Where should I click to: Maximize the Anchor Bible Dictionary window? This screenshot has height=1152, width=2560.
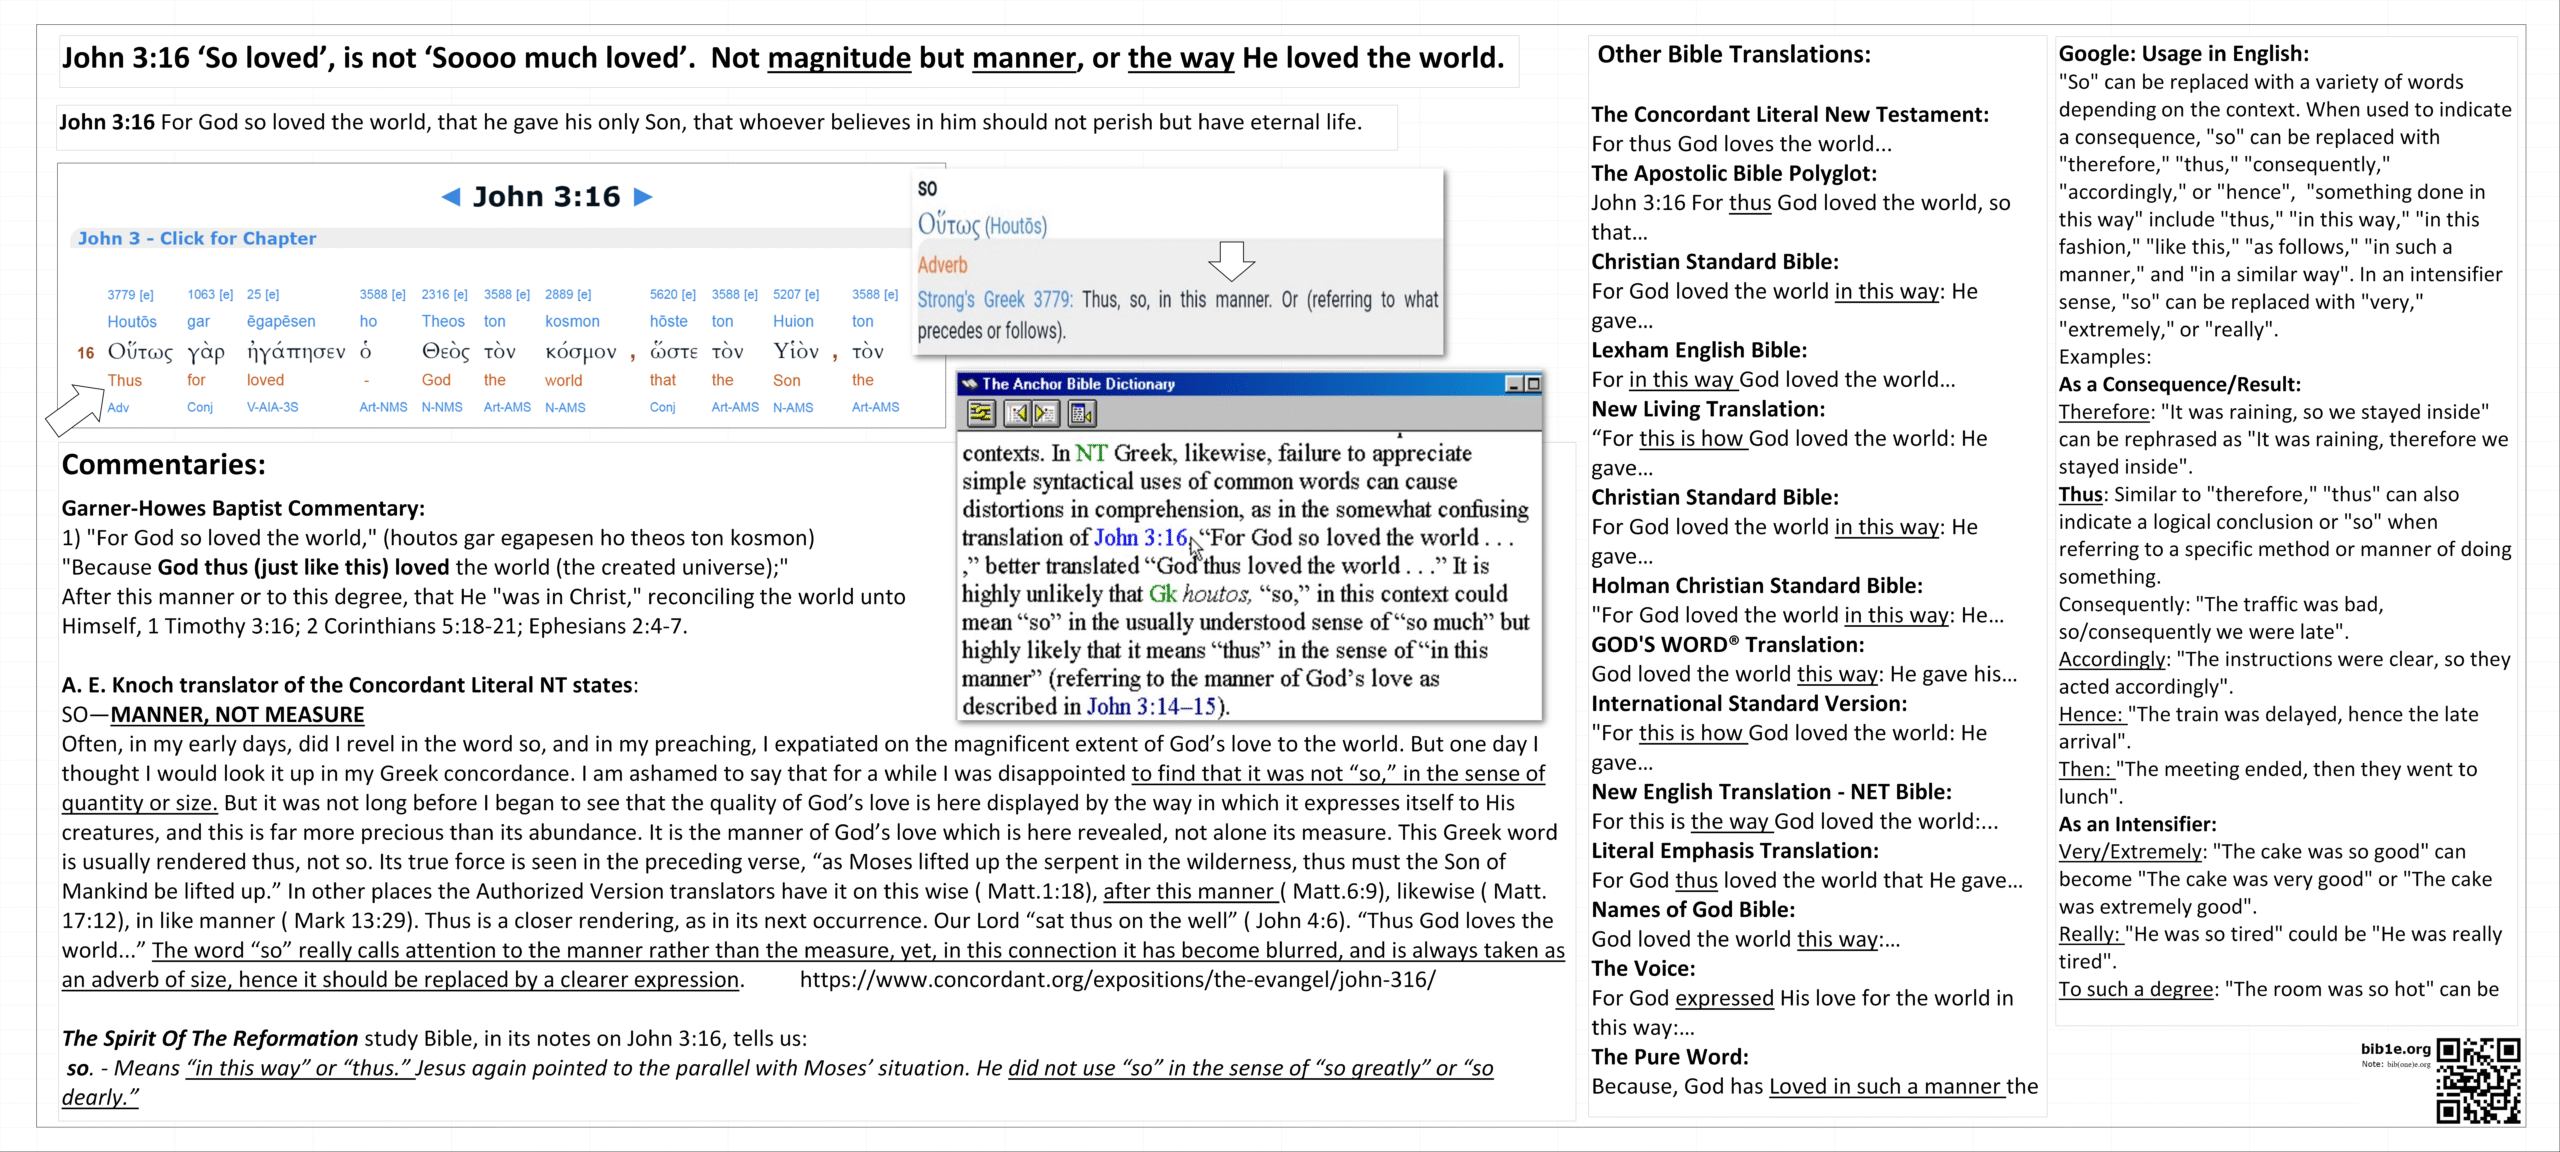(1533, 384)
